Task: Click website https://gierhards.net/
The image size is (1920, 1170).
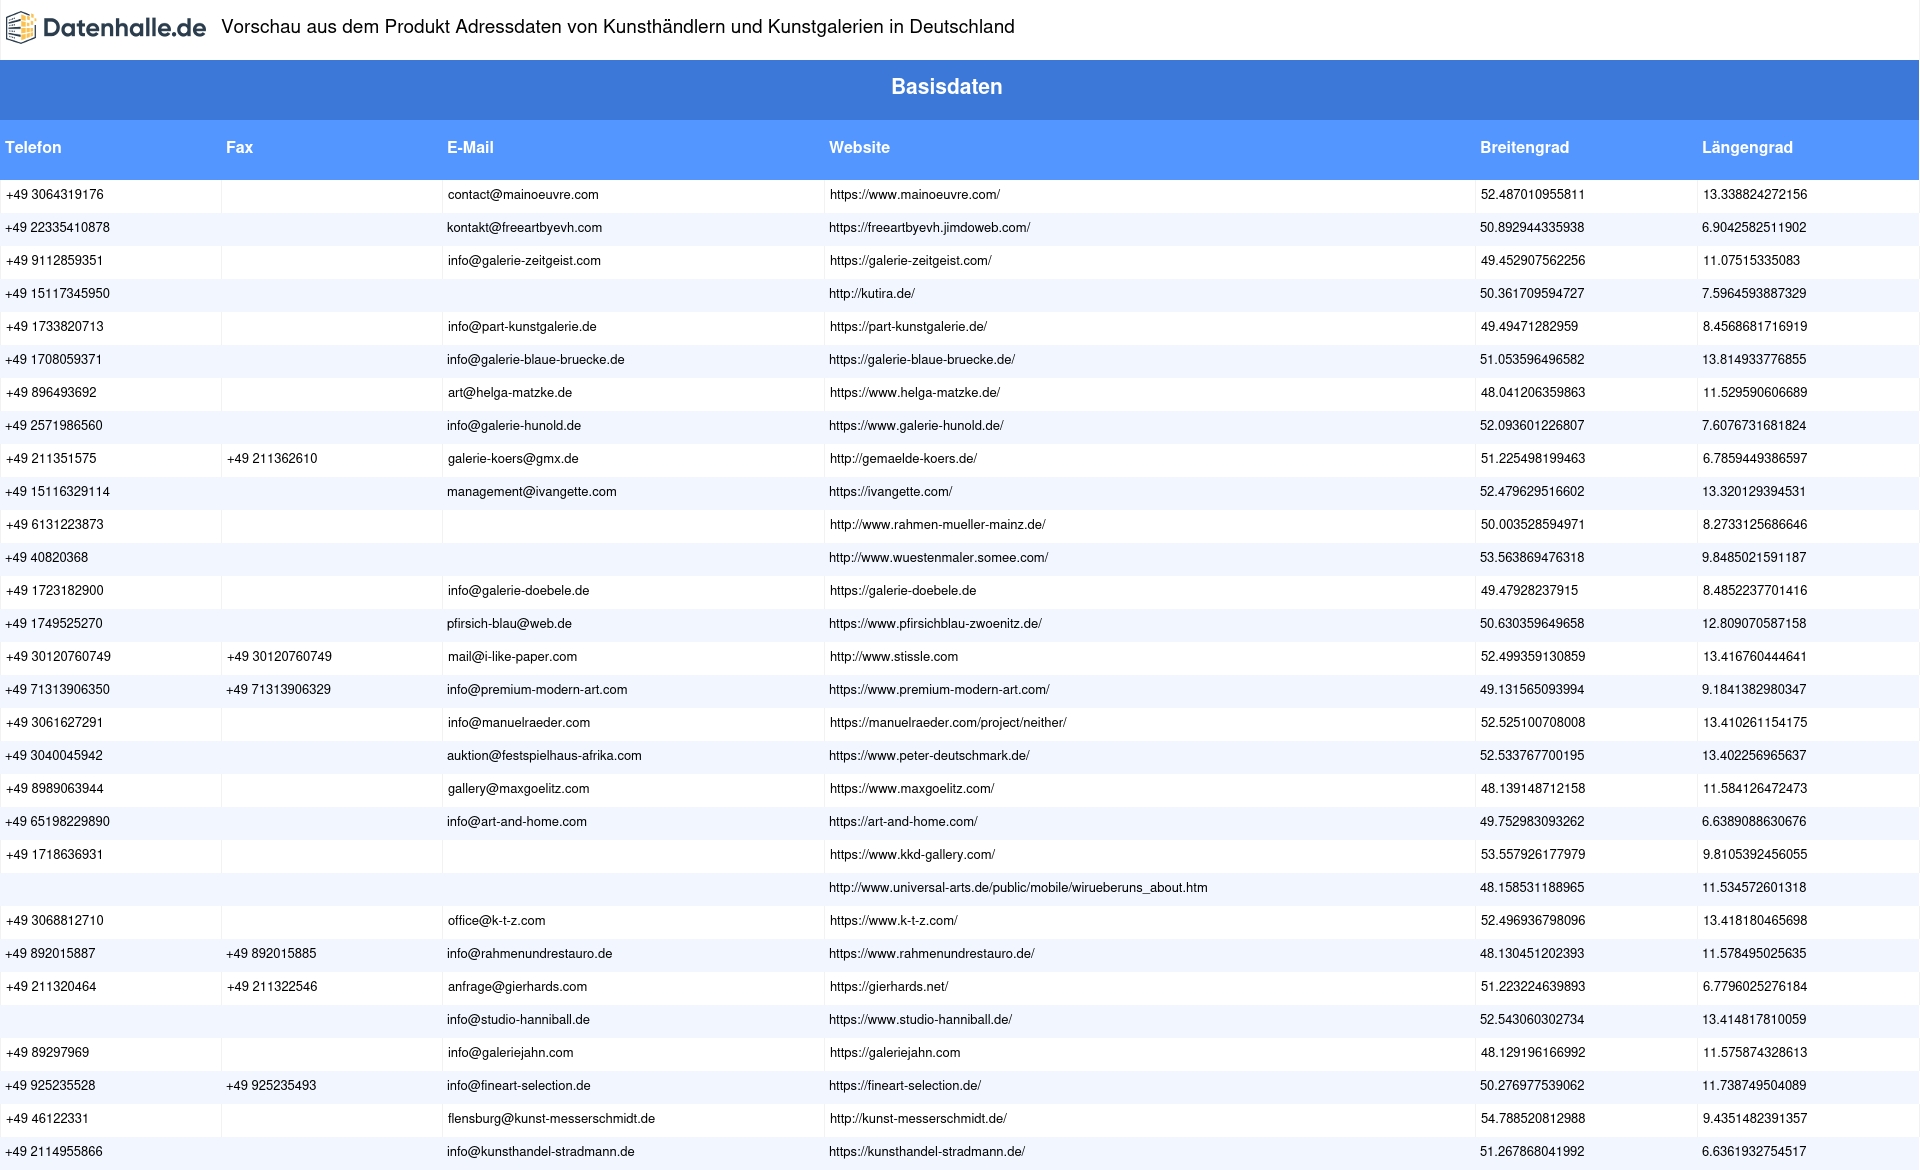Action: point(888,987)
